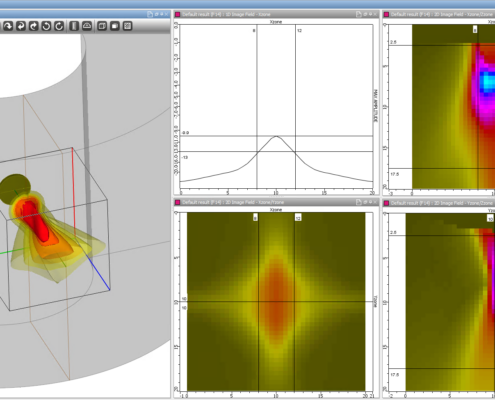Close the 1D Image Field Xzone panel
The width and height of the screenshot is (495, 400).
375,14
